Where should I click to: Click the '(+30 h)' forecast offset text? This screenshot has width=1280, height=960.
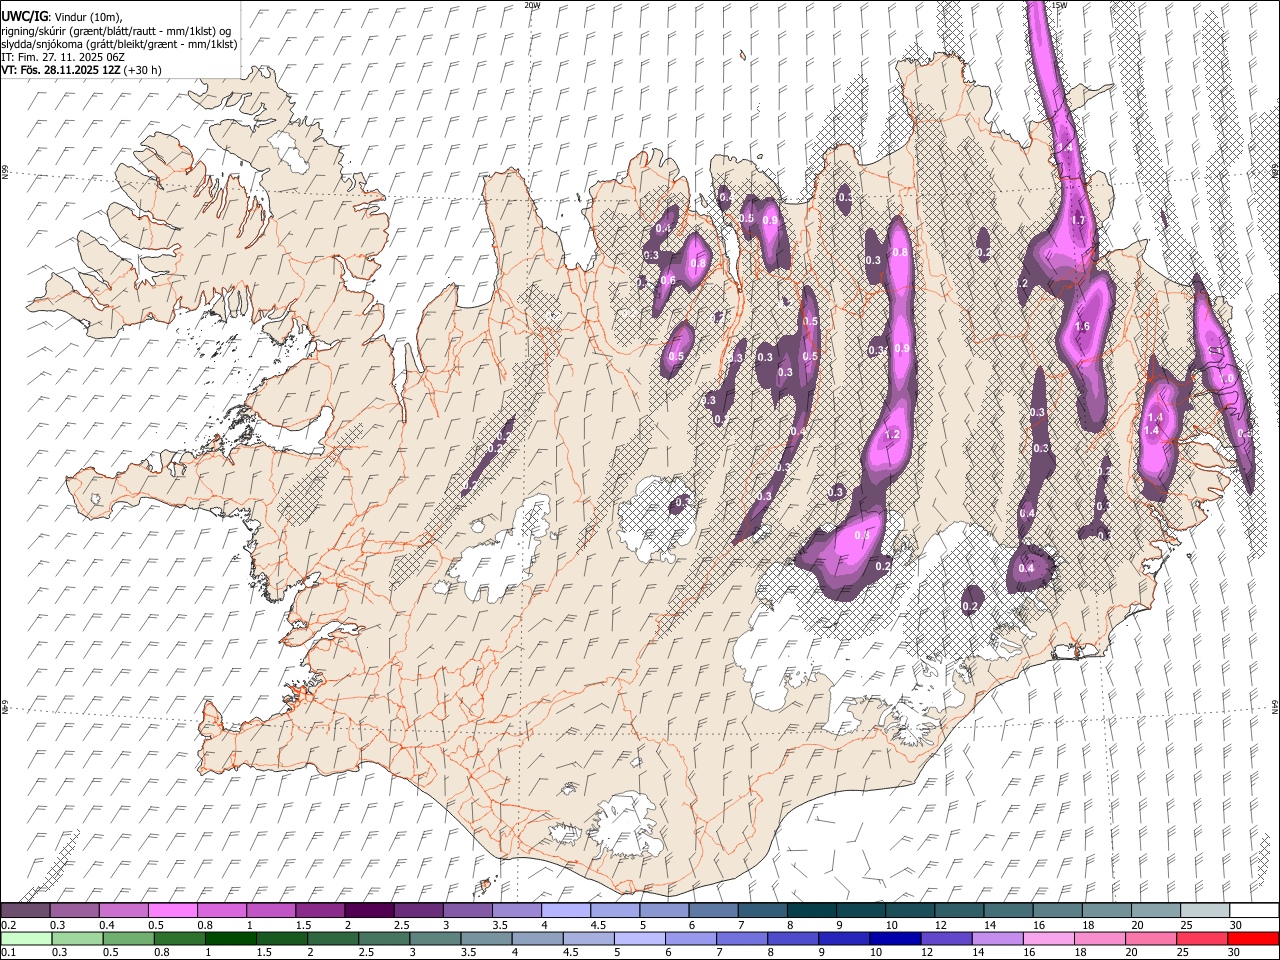click(x=143, y=70)
